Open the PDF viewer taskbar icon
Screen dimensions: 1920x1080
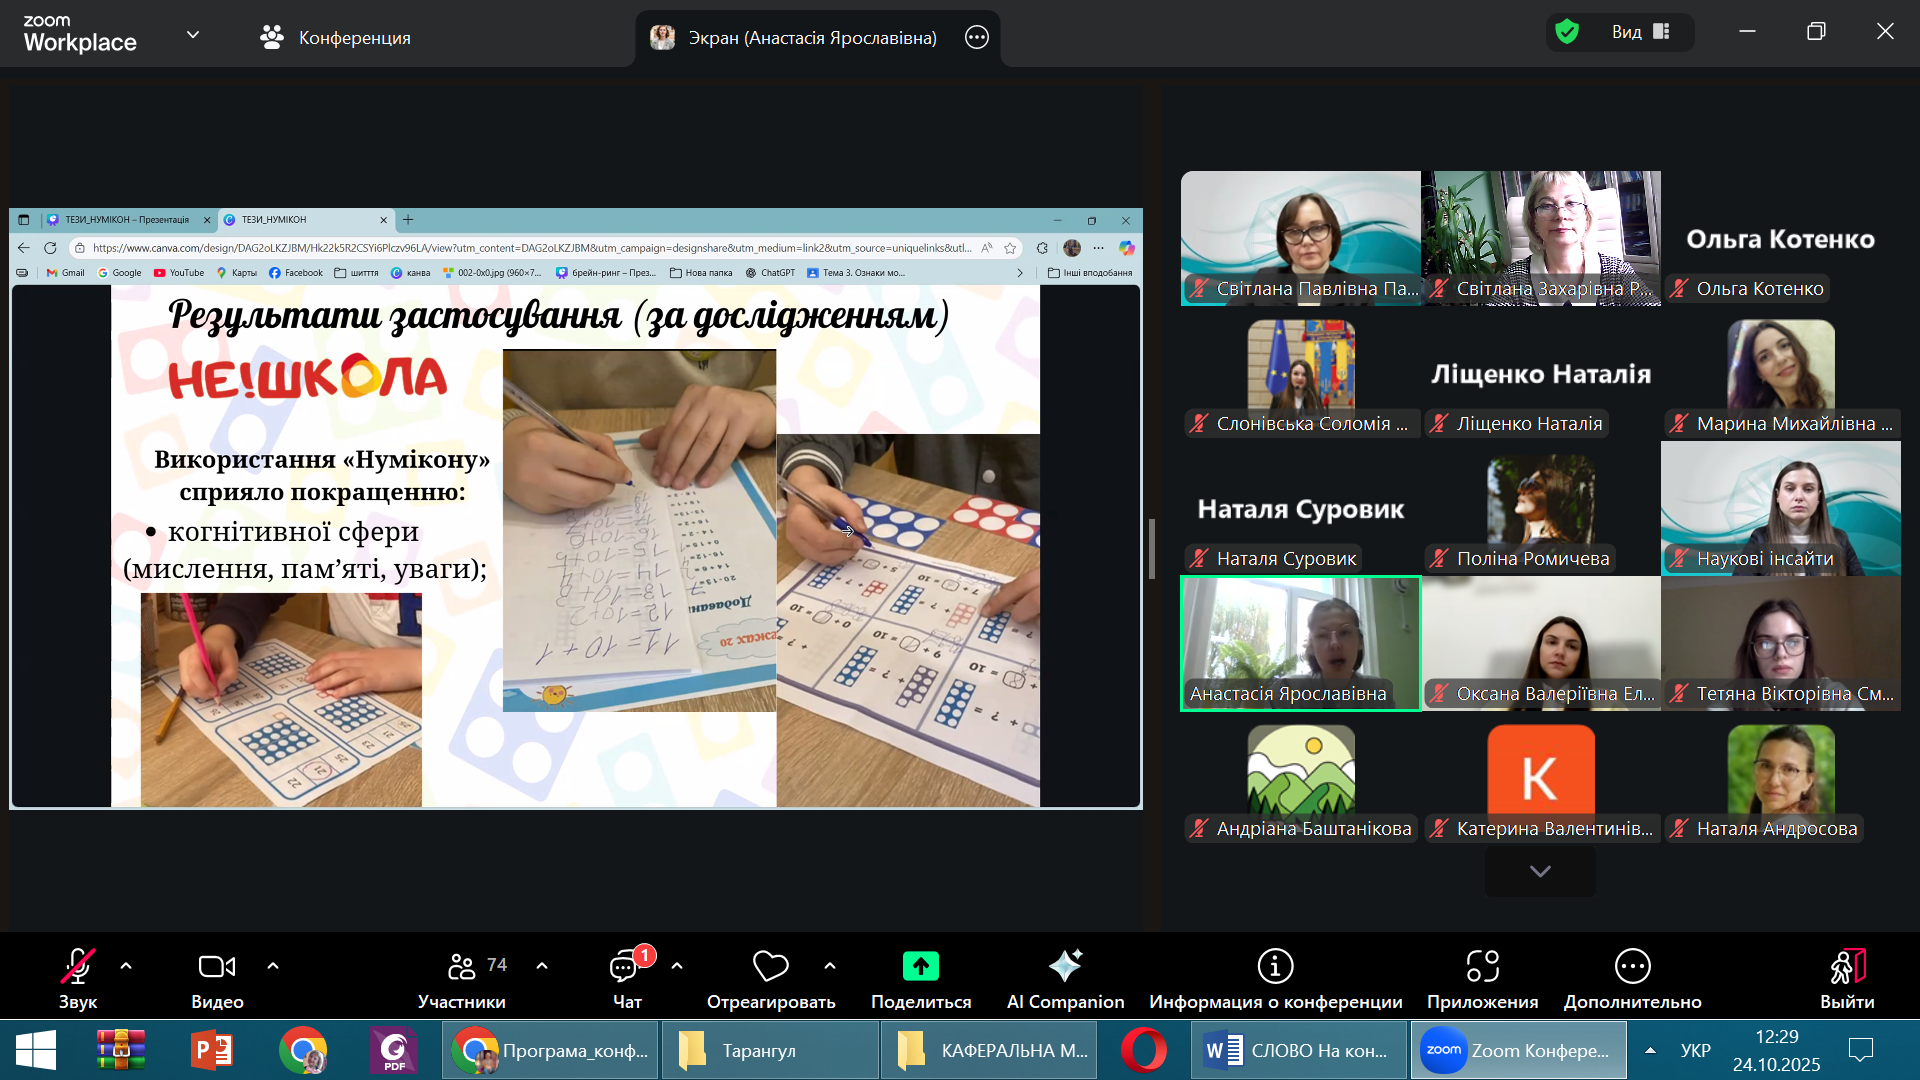tap(394, 1050)
